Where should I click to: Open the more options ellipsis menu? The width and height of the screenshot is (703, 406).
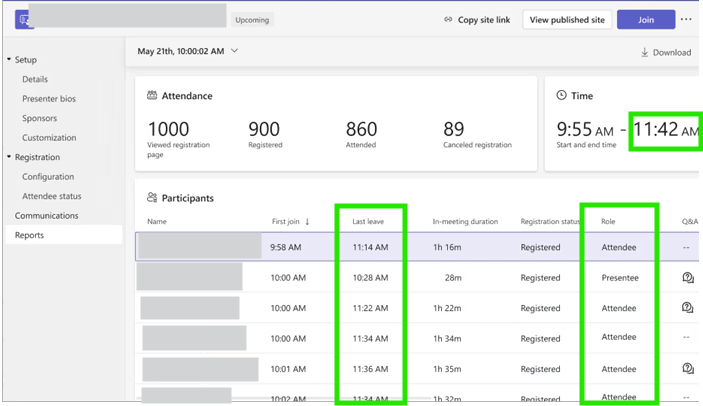pyautogui.click(x=686, y=19)
